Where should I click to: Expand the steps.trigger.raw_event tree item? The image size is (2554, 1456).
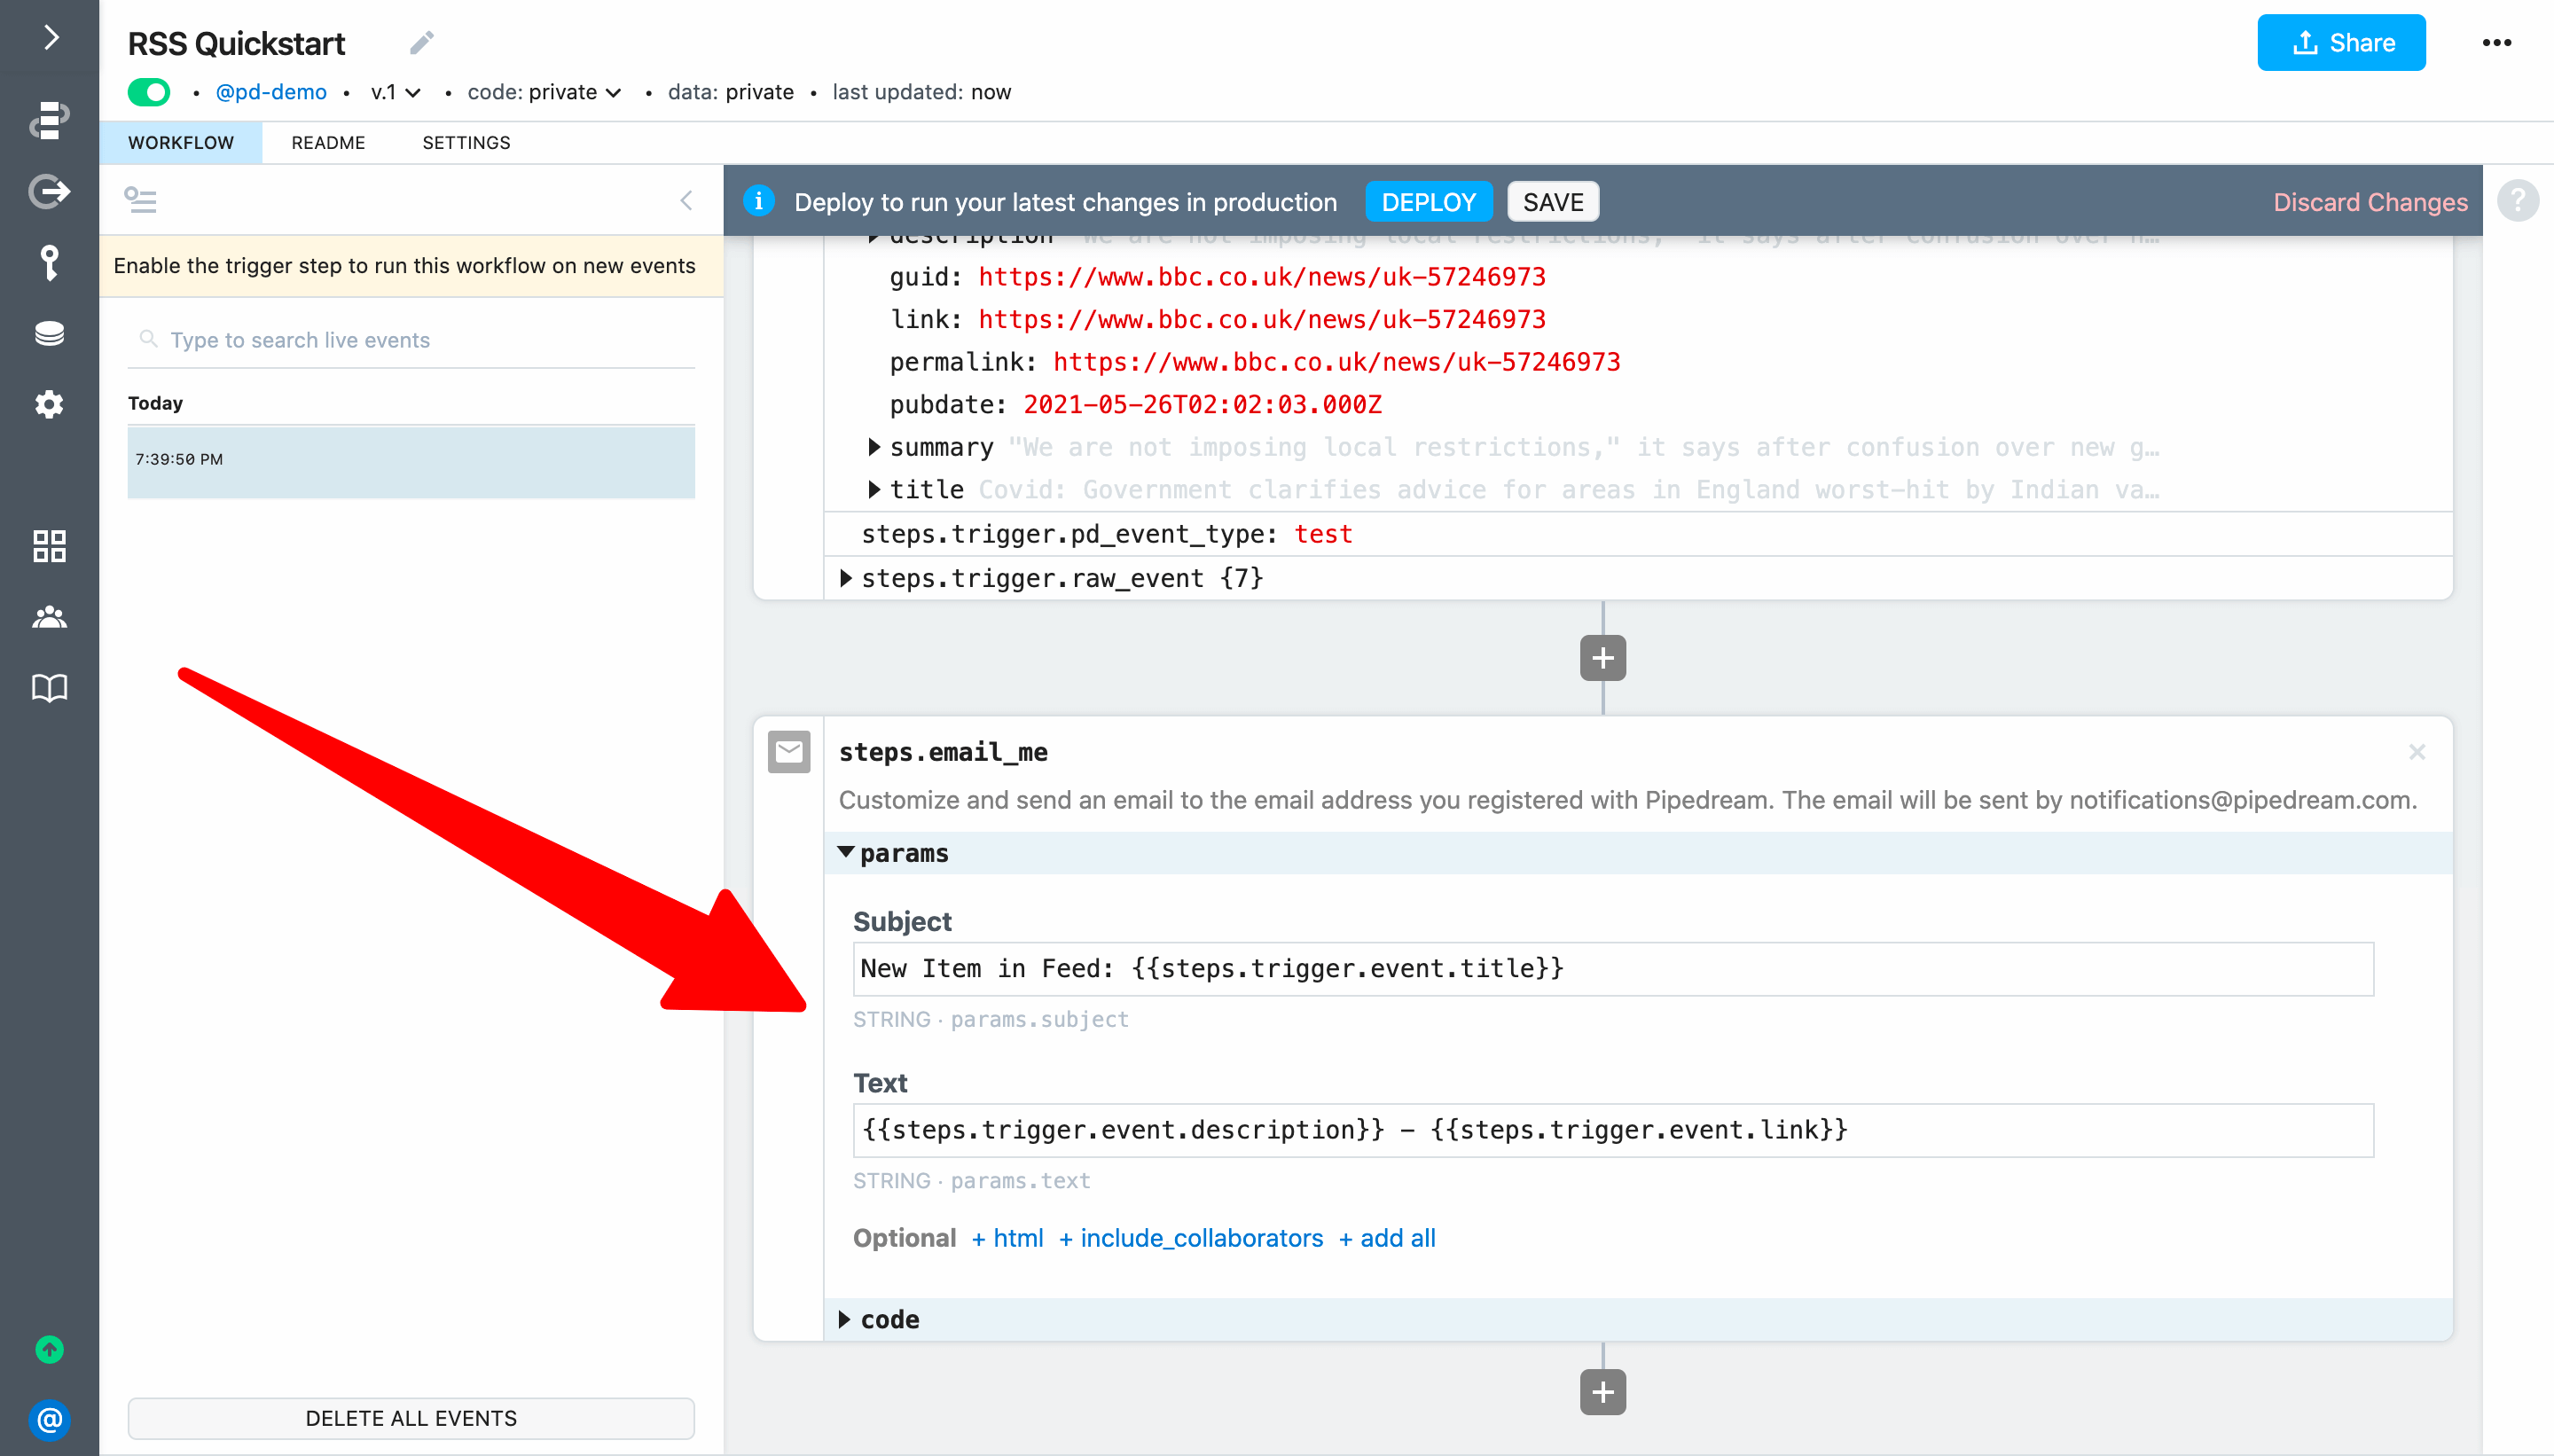(846, 578)
